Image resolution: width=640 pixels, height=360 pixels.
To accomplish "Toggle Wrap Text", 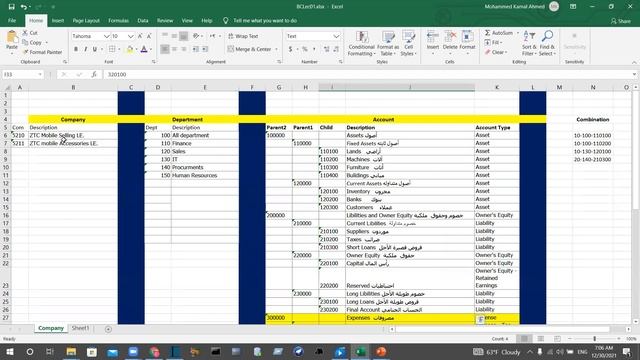I will click(x=243, y=36).
